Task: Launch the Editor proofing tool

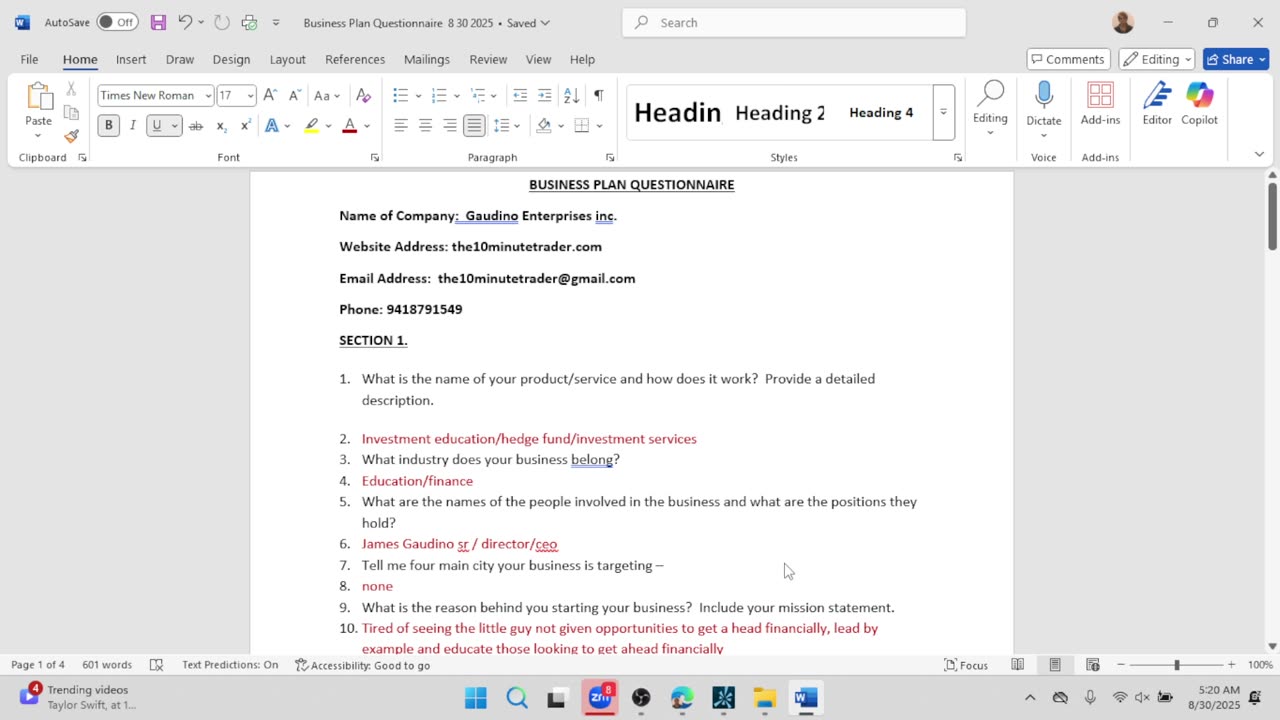Action: pos(1157,104)
